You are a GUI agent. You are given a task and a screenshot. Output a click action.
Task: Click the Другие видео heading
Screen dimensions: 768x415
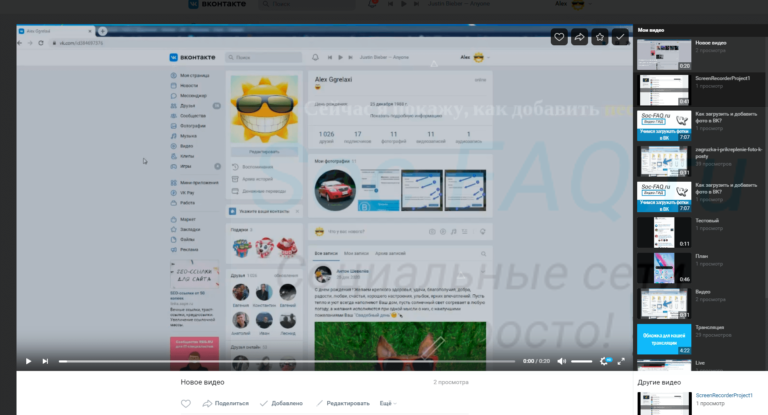(x=659, y=382)
